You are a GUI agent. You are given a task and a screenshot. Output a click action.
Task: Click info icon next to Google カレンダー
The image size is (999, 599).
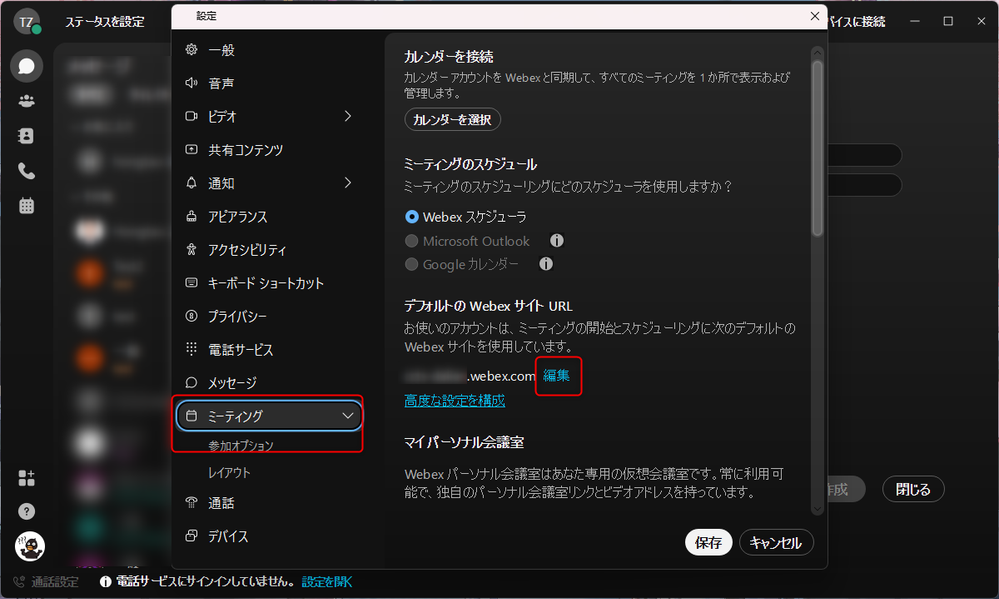(546, 264)
